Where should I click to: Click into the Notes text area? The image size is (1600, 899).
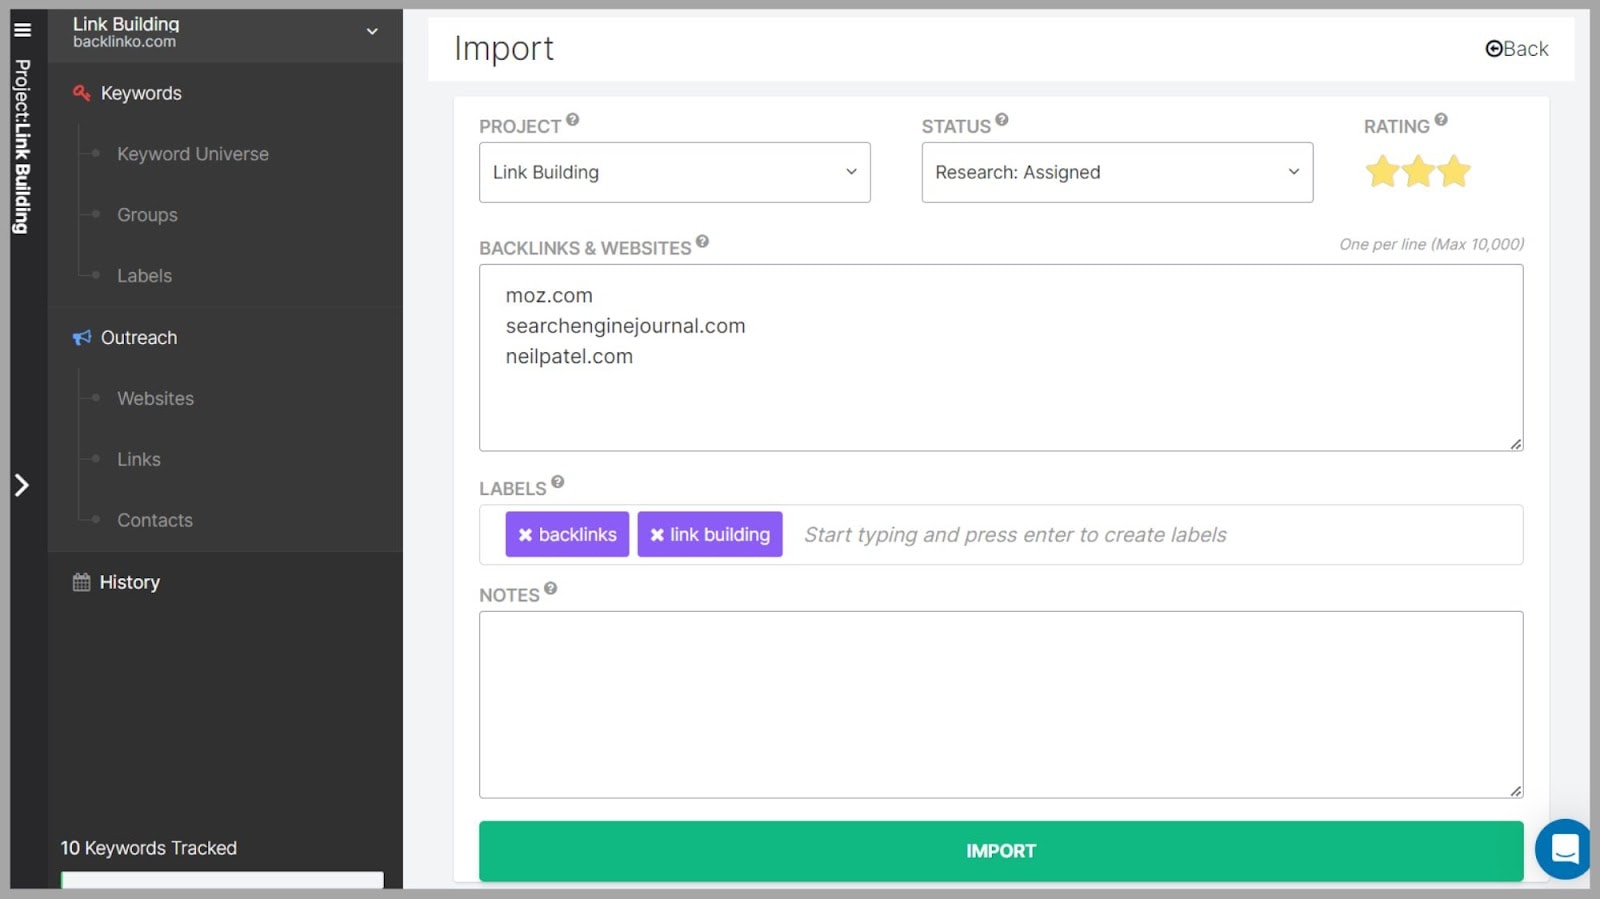coord(1000,704)
